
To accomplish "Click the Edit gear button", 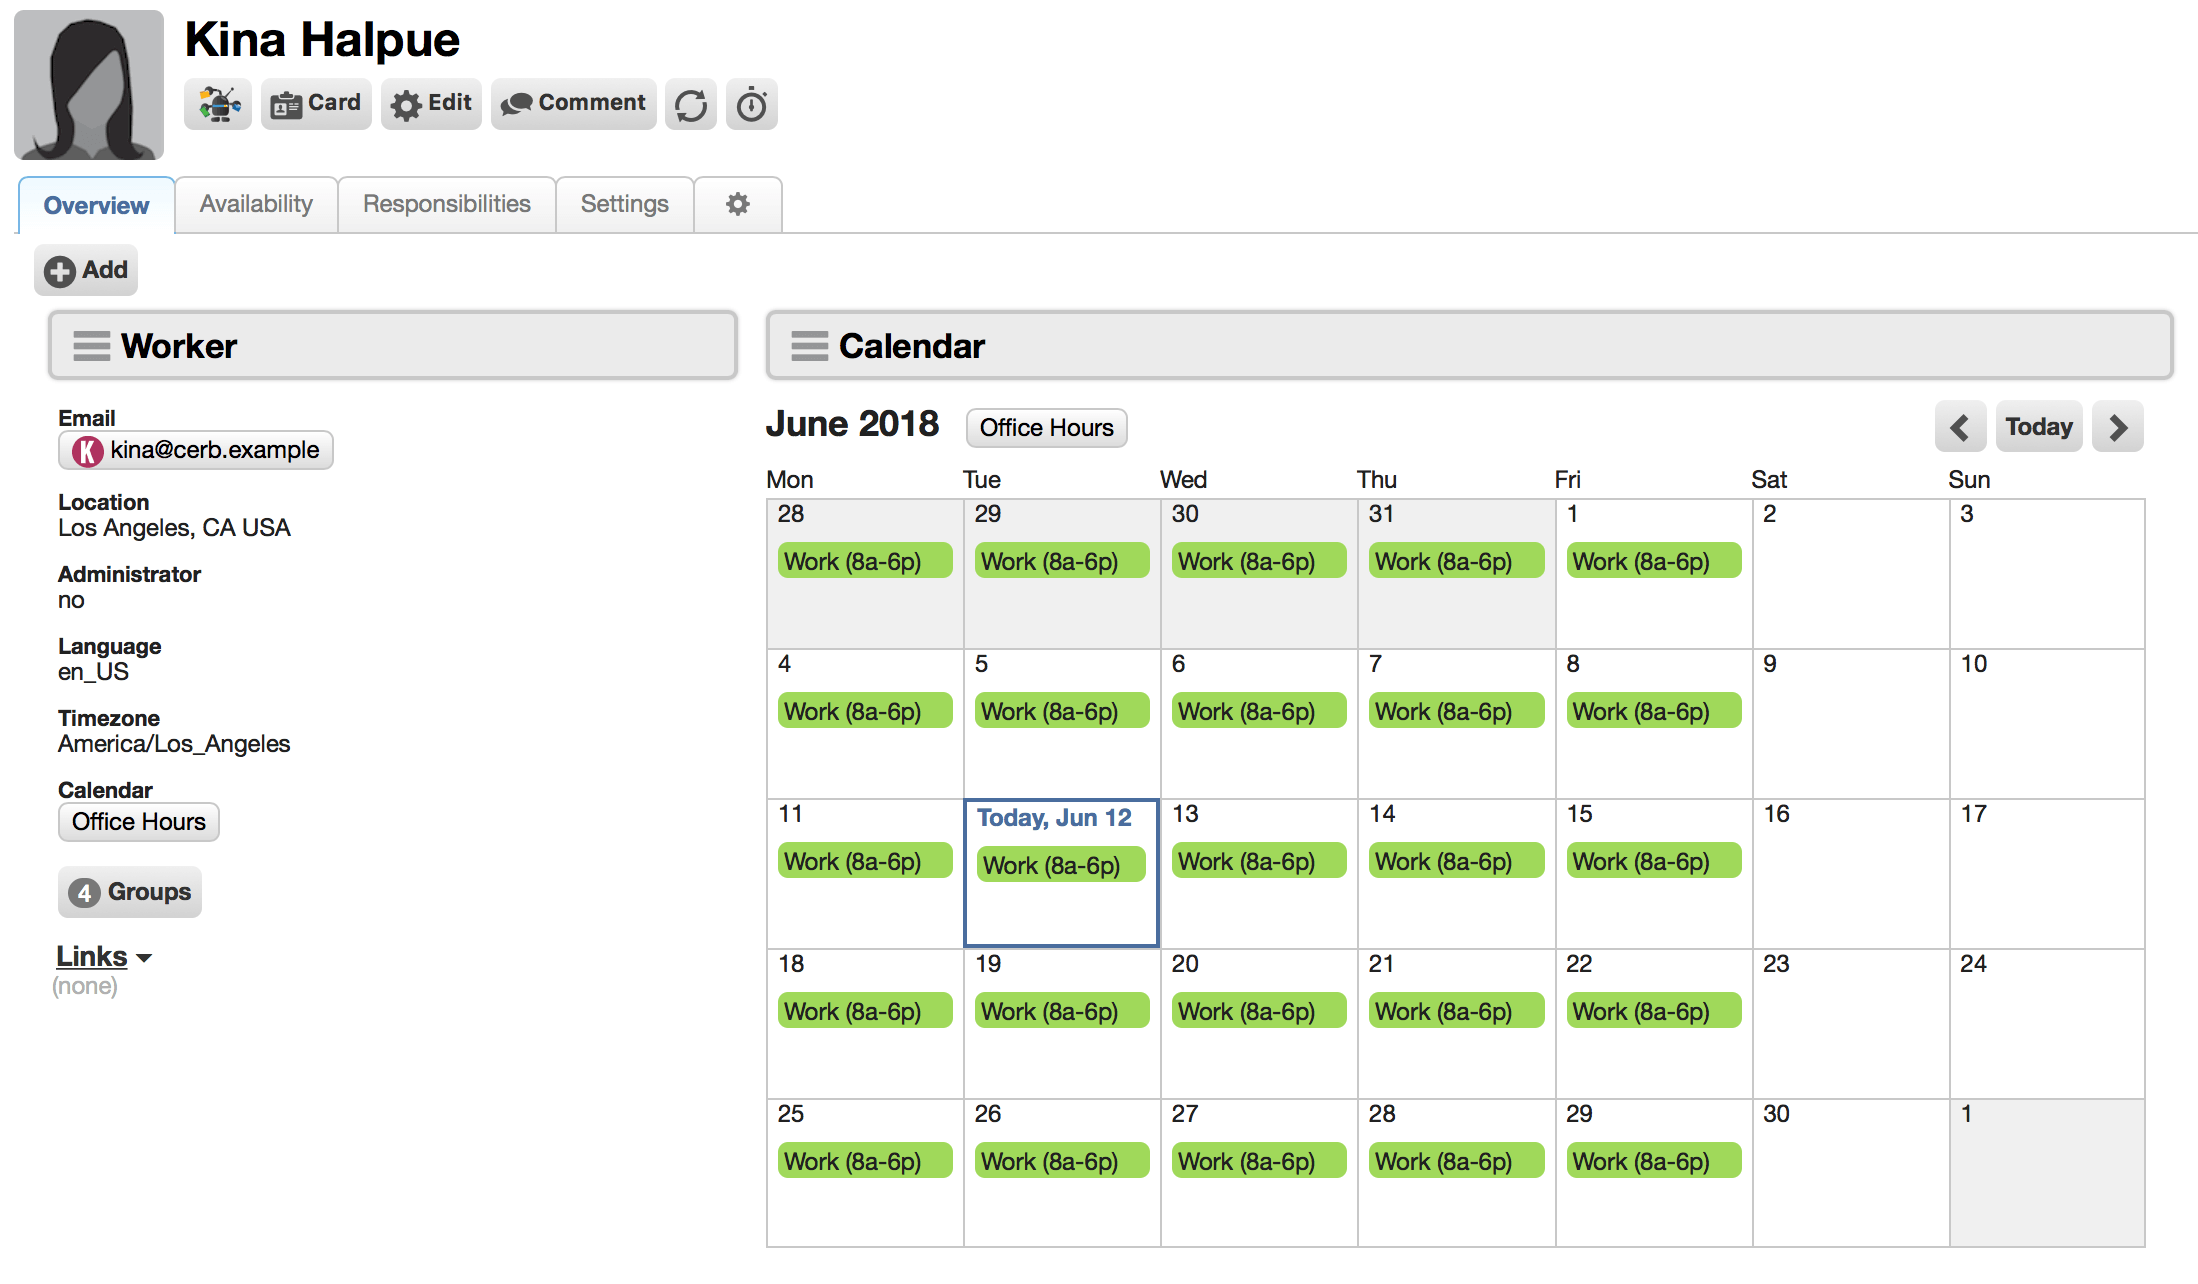I will tap(431, 104).
